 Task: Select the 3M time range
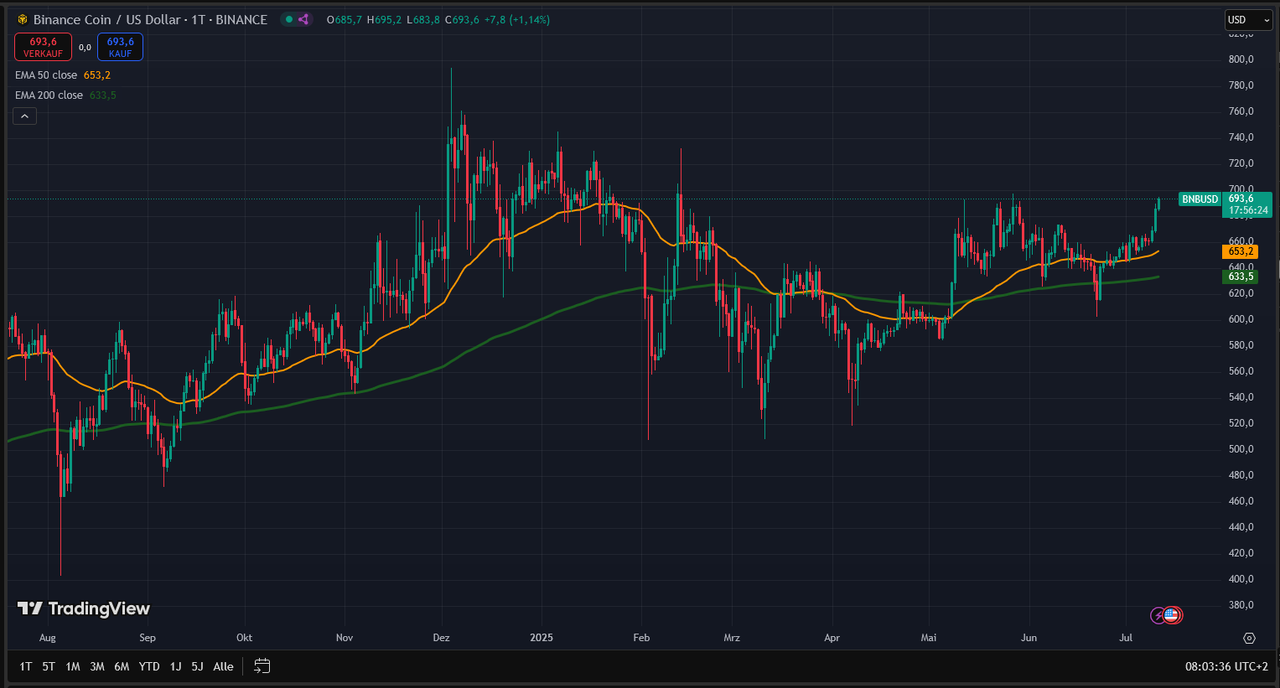point(97,666)
